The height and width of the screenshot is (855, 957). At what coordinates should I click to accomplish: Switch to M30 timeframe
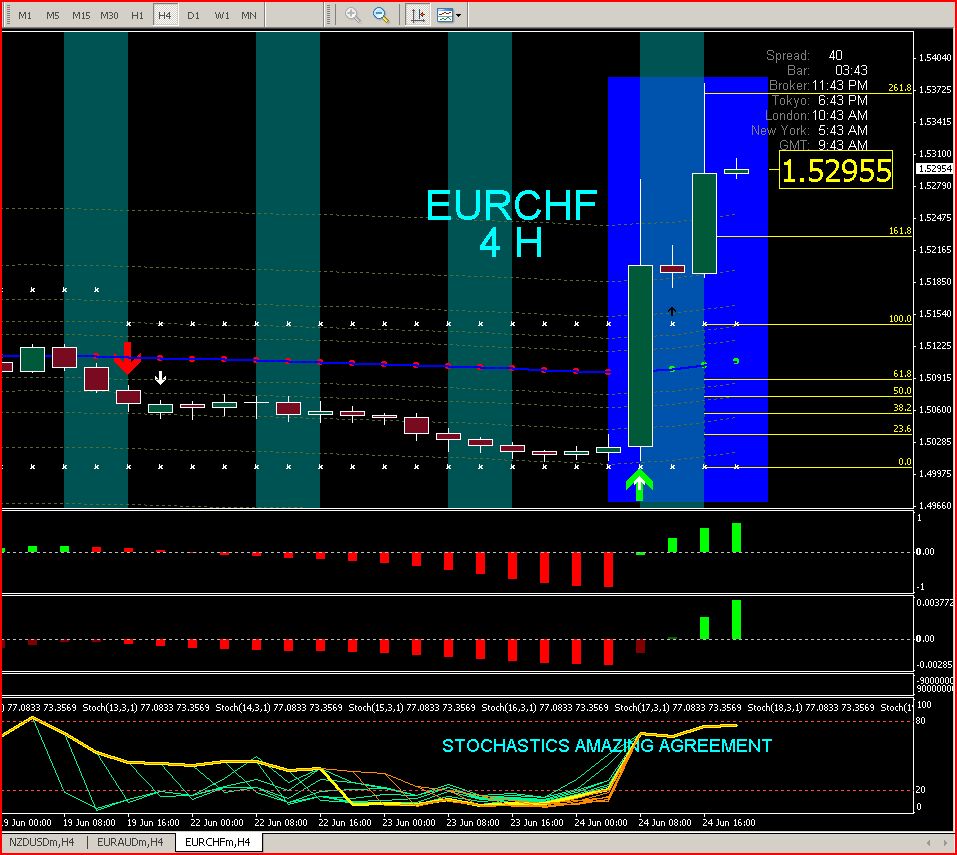[109, 15]
